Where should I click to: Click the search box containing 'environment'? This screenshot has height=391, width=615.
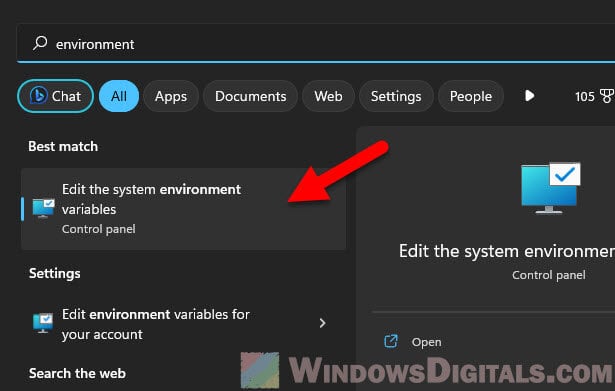[x=316, y=43]
